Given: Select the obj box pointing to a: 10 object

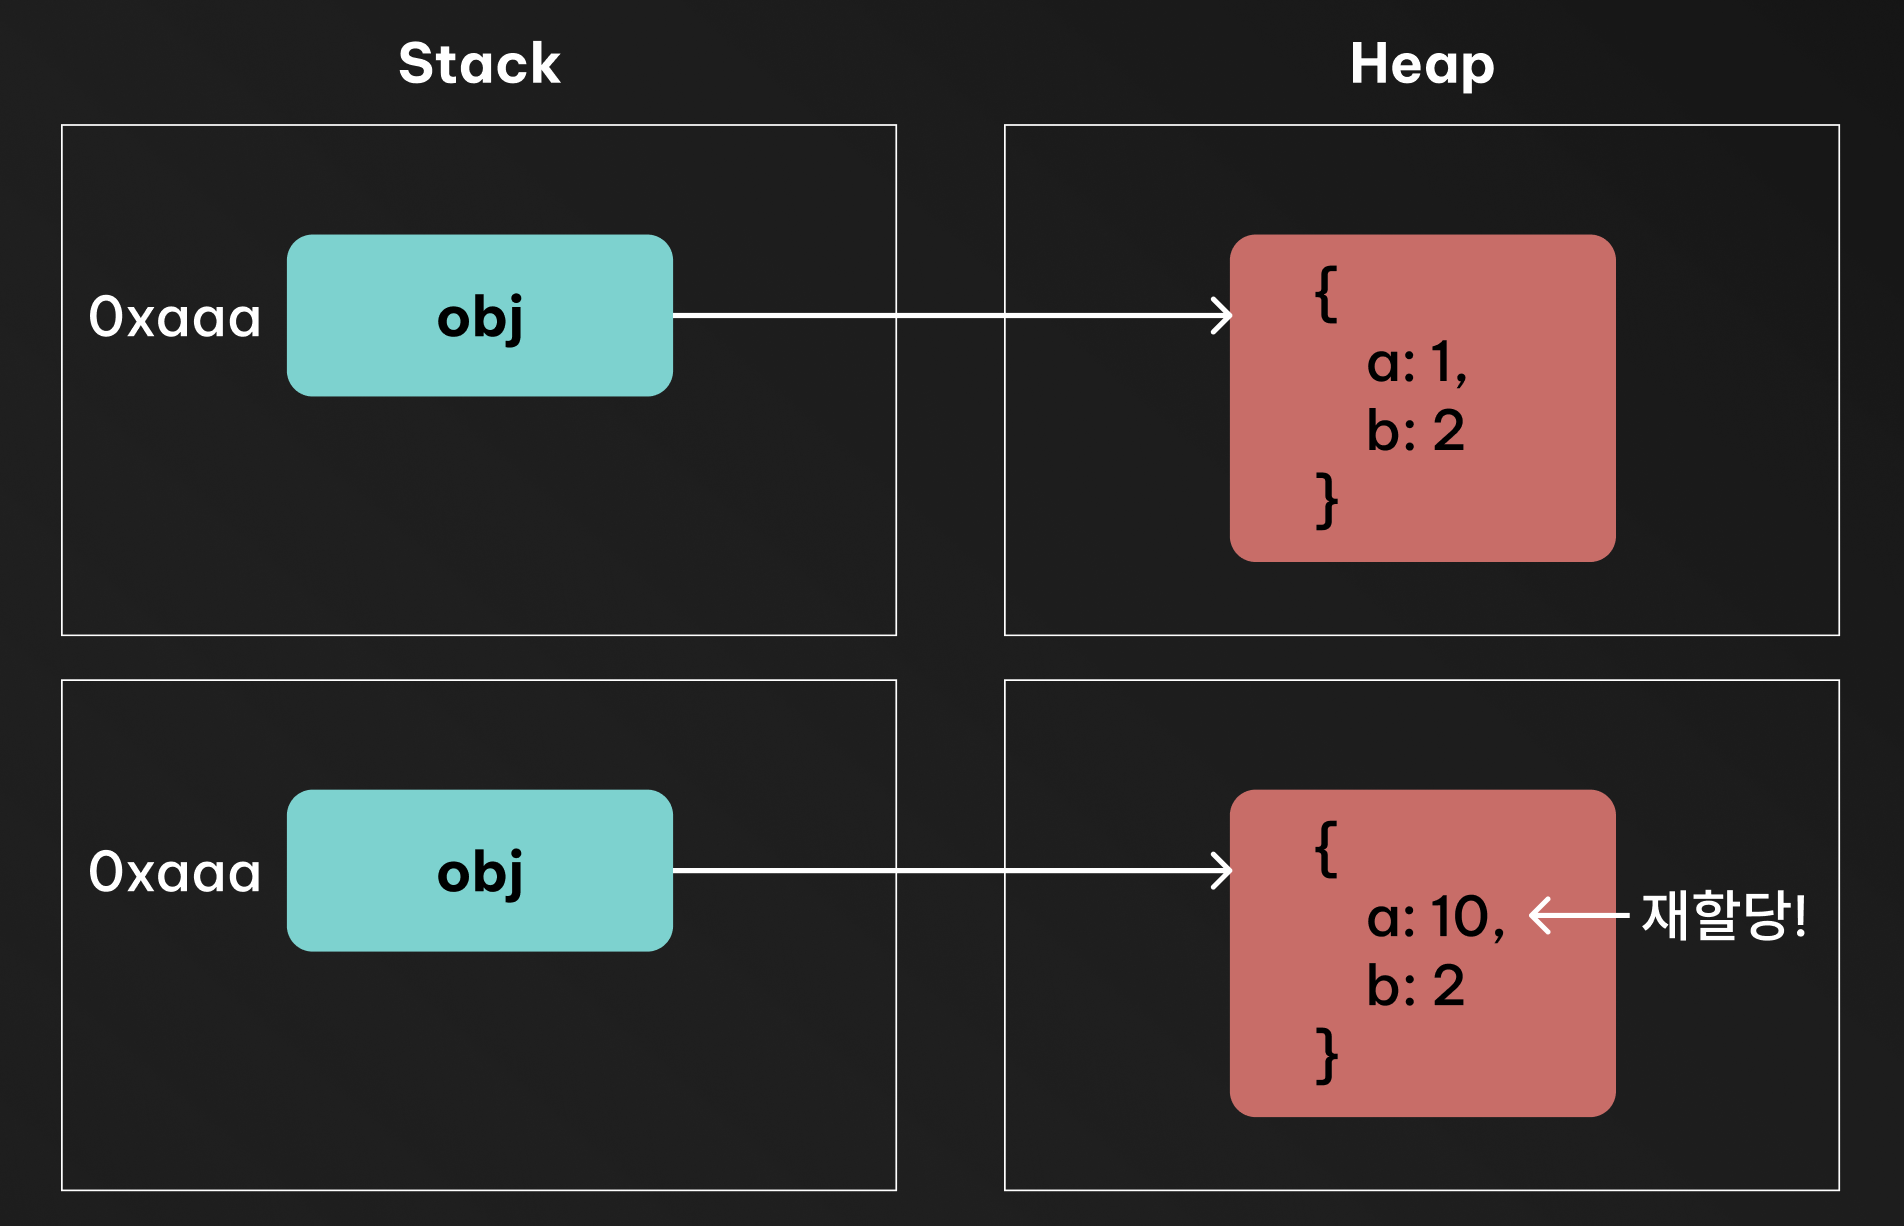Looking at the screenshot, I should (479, 871).
